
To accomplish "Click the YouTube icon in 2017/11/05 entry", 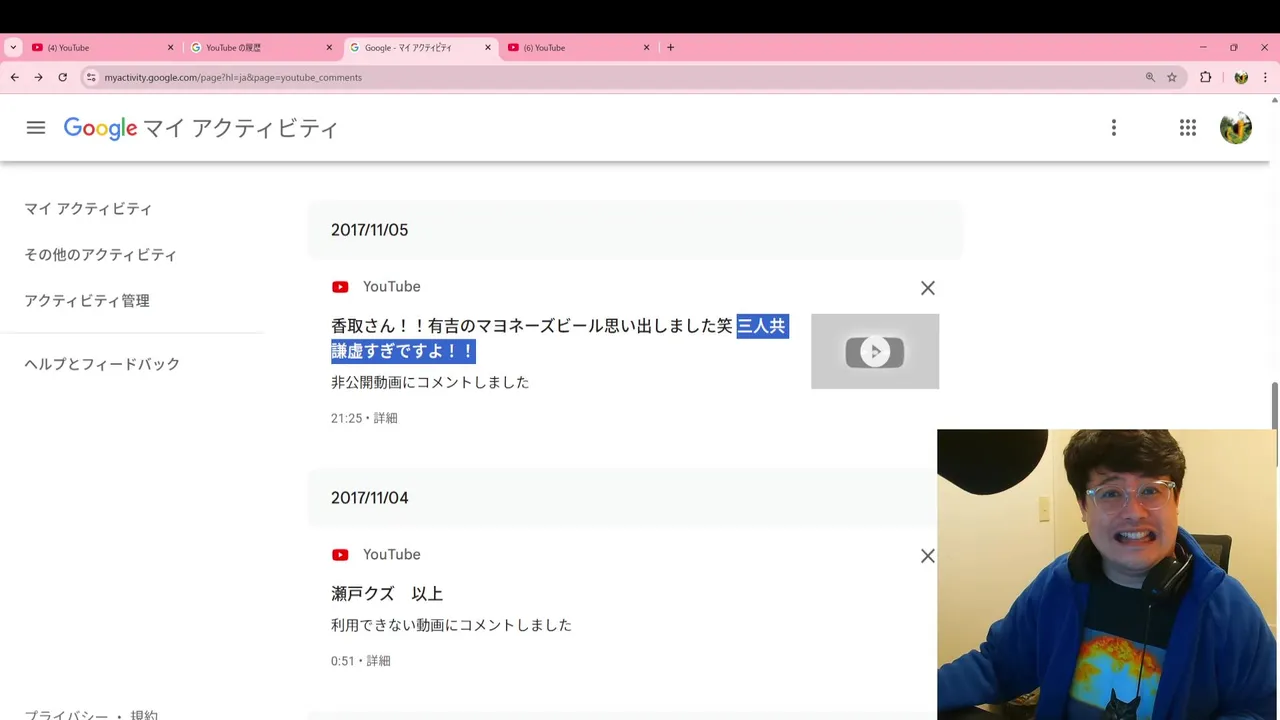I will [x=340, y=287].
